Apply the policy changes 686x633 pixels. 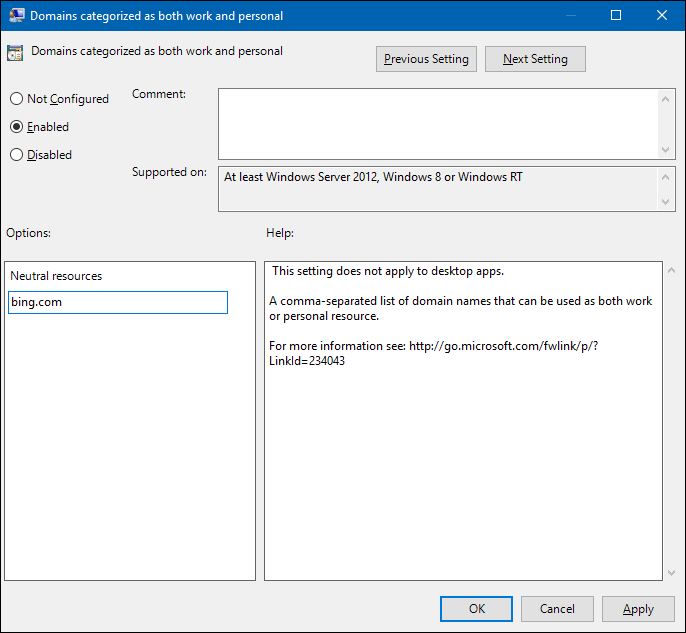[638, 609]
